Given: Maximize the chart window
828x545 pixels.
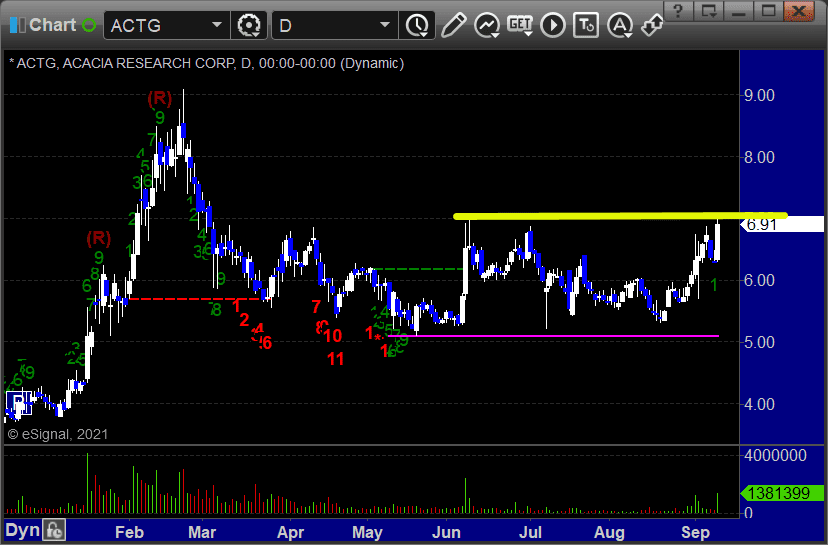Looking at the screenshot, I should [x=768, y=11].
